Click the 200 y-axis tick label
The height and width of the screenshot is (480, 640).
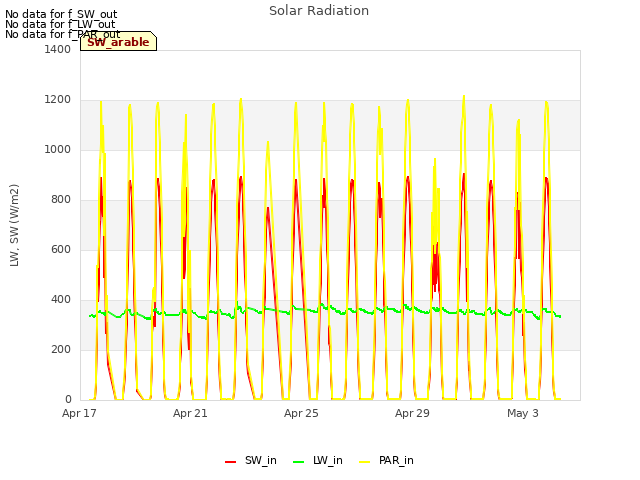61,349
